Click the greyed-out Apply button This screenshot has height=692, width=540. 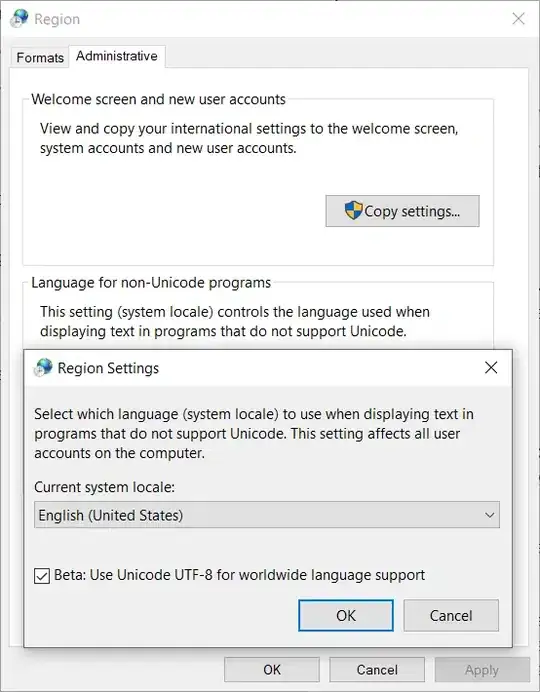tap(482, 670)
